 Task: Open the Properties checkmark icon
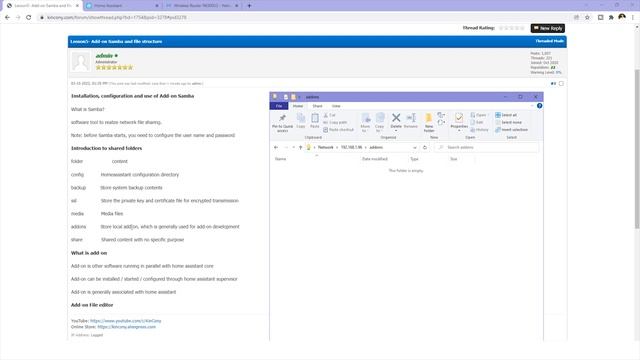459,118
